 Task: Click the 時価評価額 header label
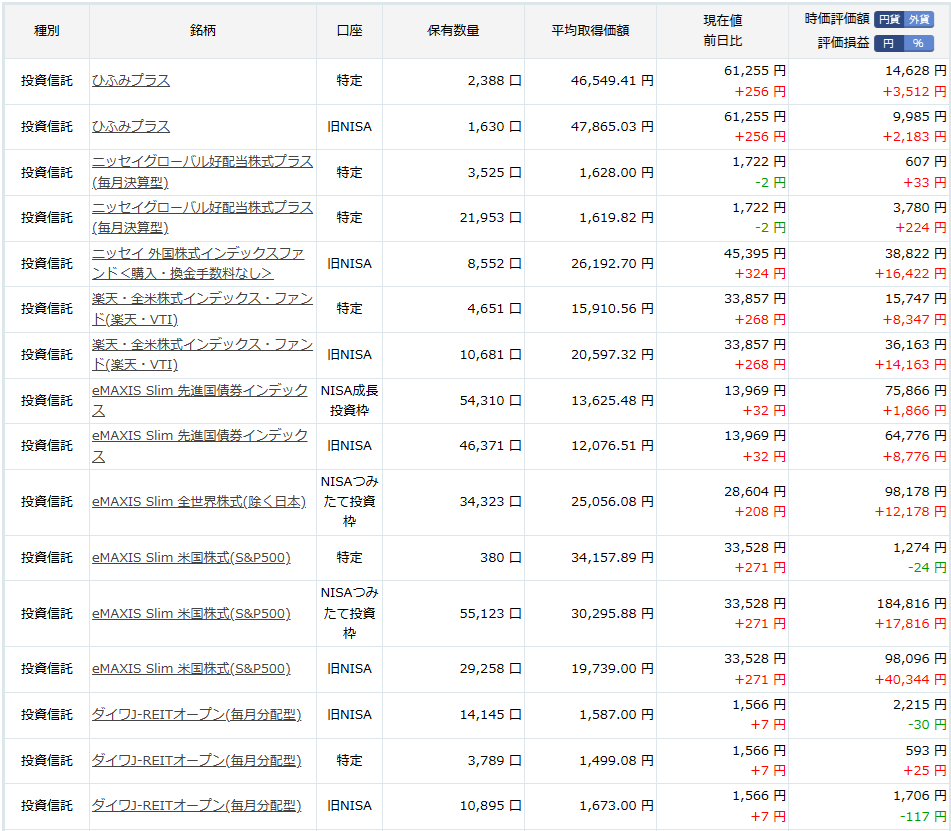(837, 19)
